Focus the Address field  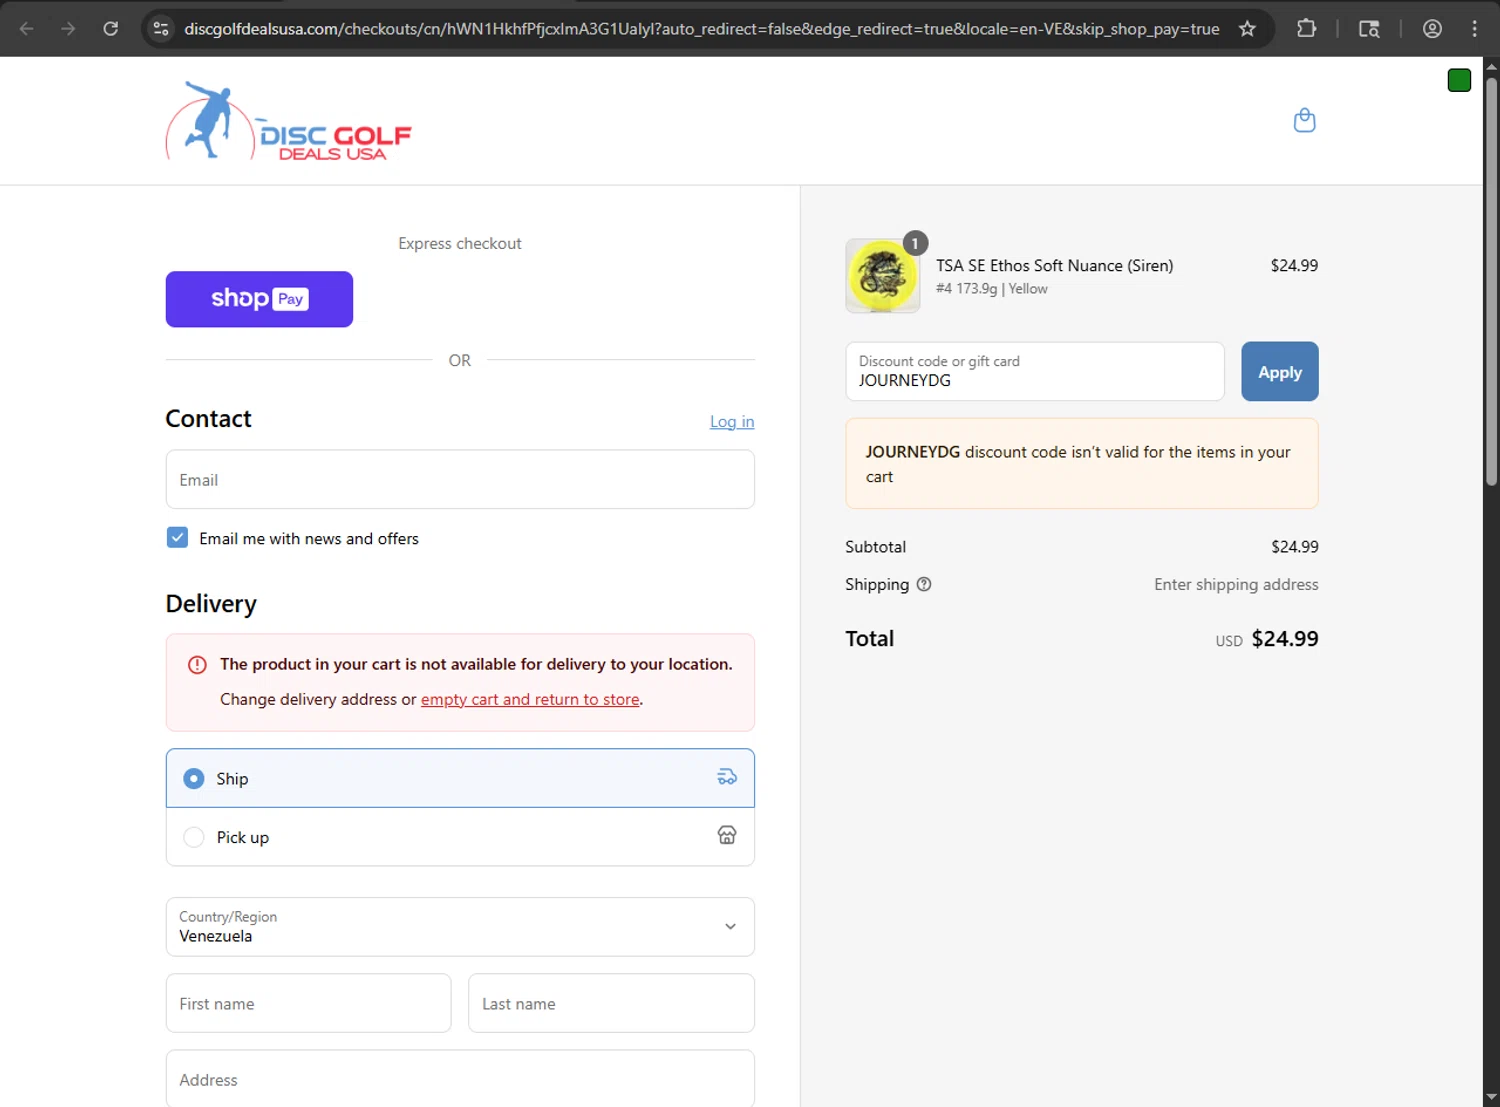tap(460, 1079)
